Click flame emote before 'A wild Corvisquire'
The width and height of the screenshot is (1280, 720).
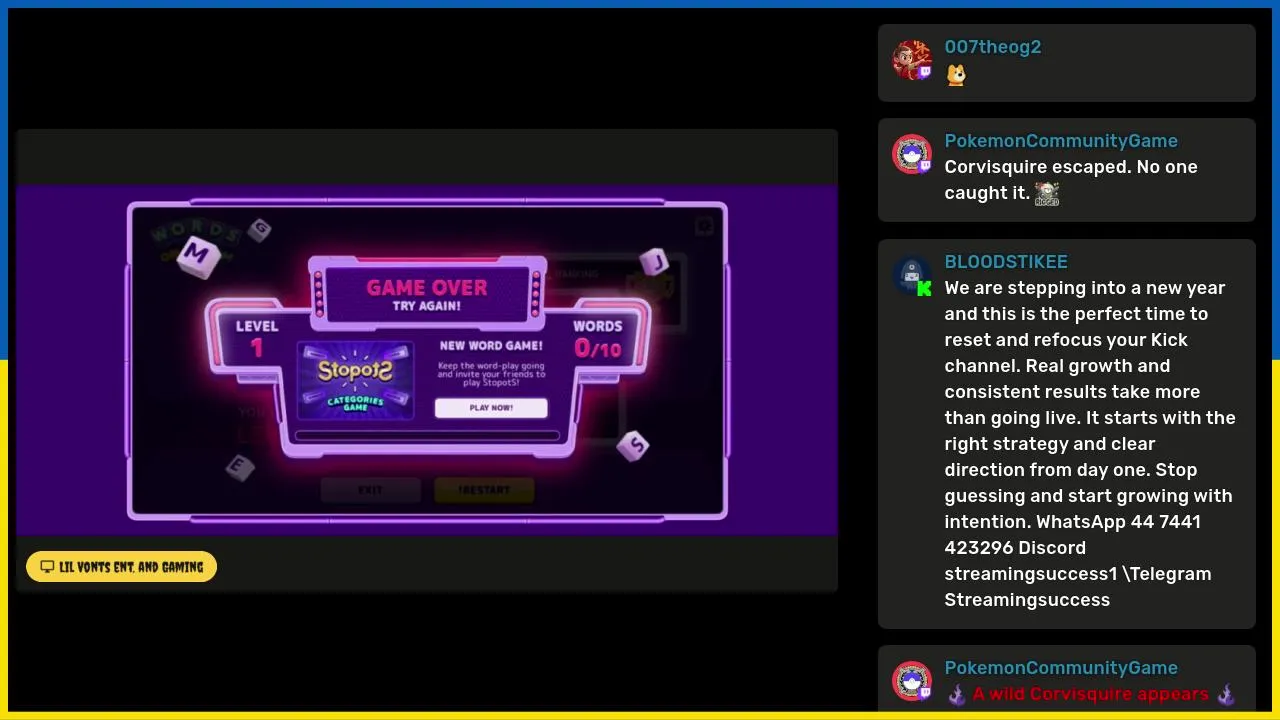956,694
